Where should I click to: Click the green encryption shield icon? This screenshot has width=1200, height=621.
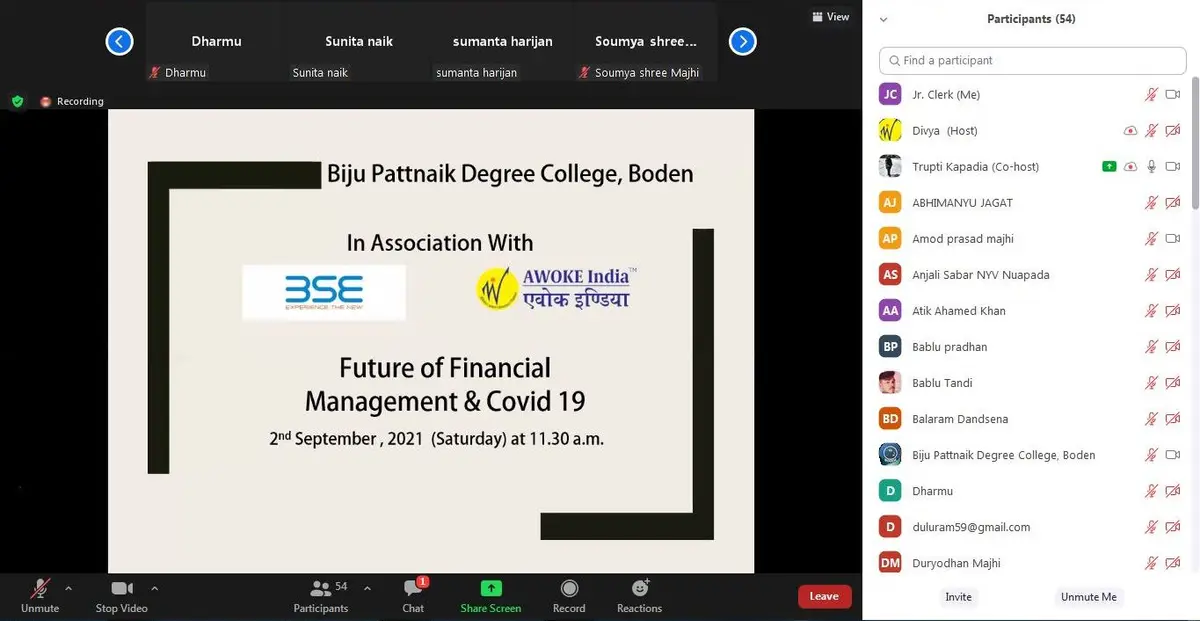17,101
